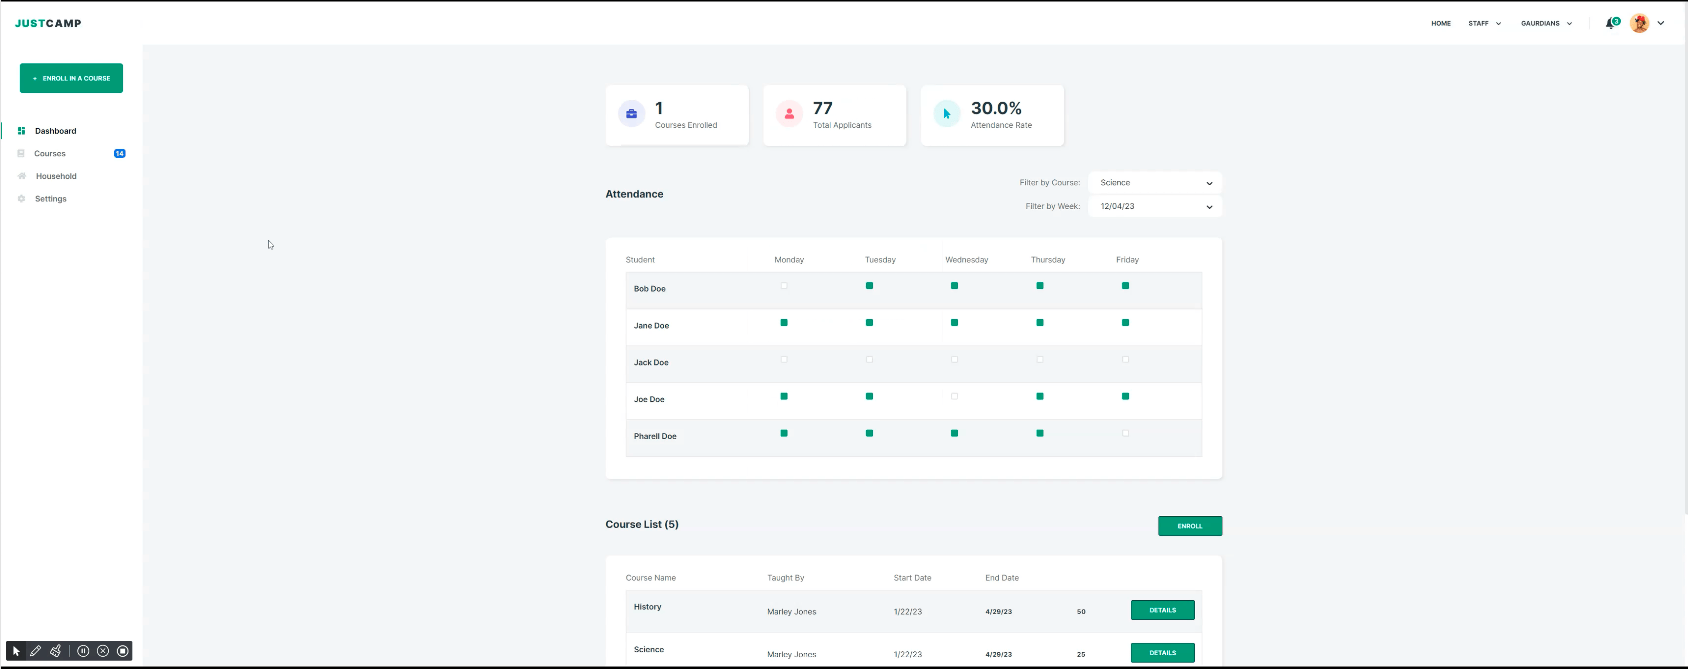
Task: Stop the screen recording
Action: (x=123, y=651)
